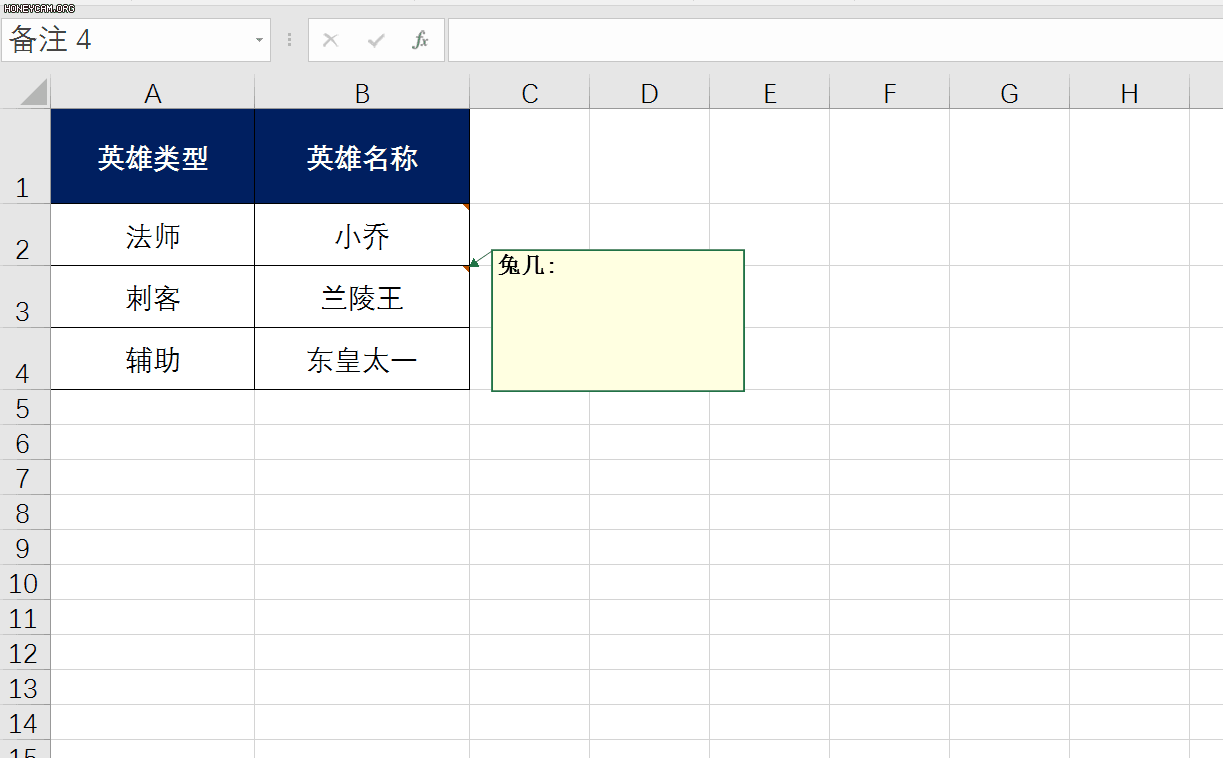Select row 2 header

point(25,235)
